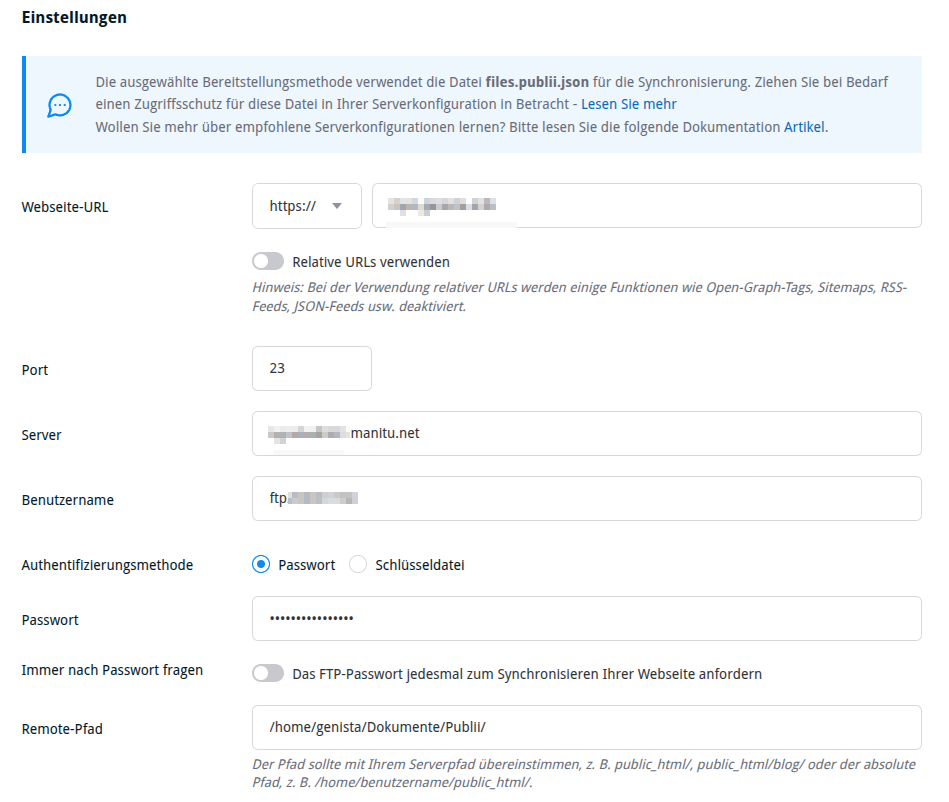Screen dimensions: 949x802
Task: Click the Server field ending in manitu.net
Action: (x=586, y=433)
